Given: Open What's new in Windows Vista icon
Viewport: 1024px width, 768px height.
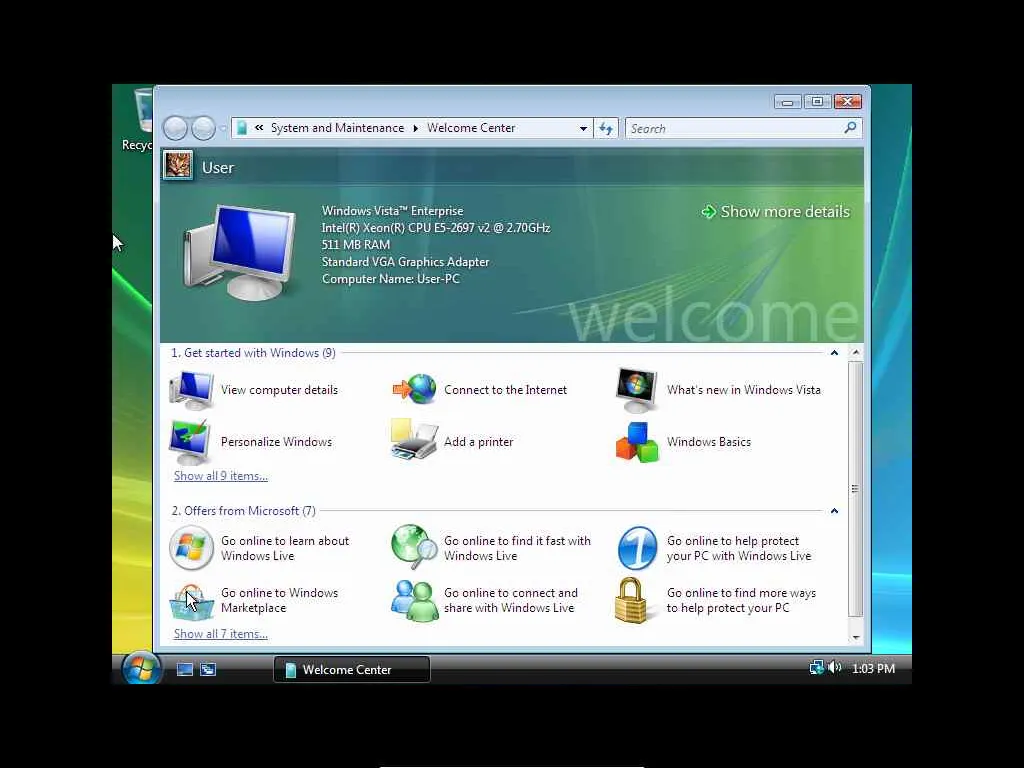Looking at the screenshot, I should click(x=637, y=390).
